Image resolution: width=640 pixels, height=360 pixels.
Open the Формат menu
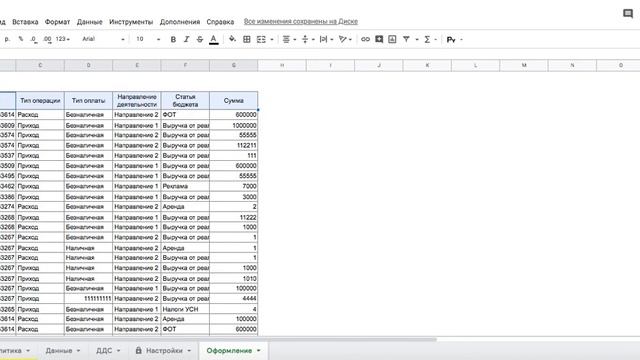(x=57, y=22)
